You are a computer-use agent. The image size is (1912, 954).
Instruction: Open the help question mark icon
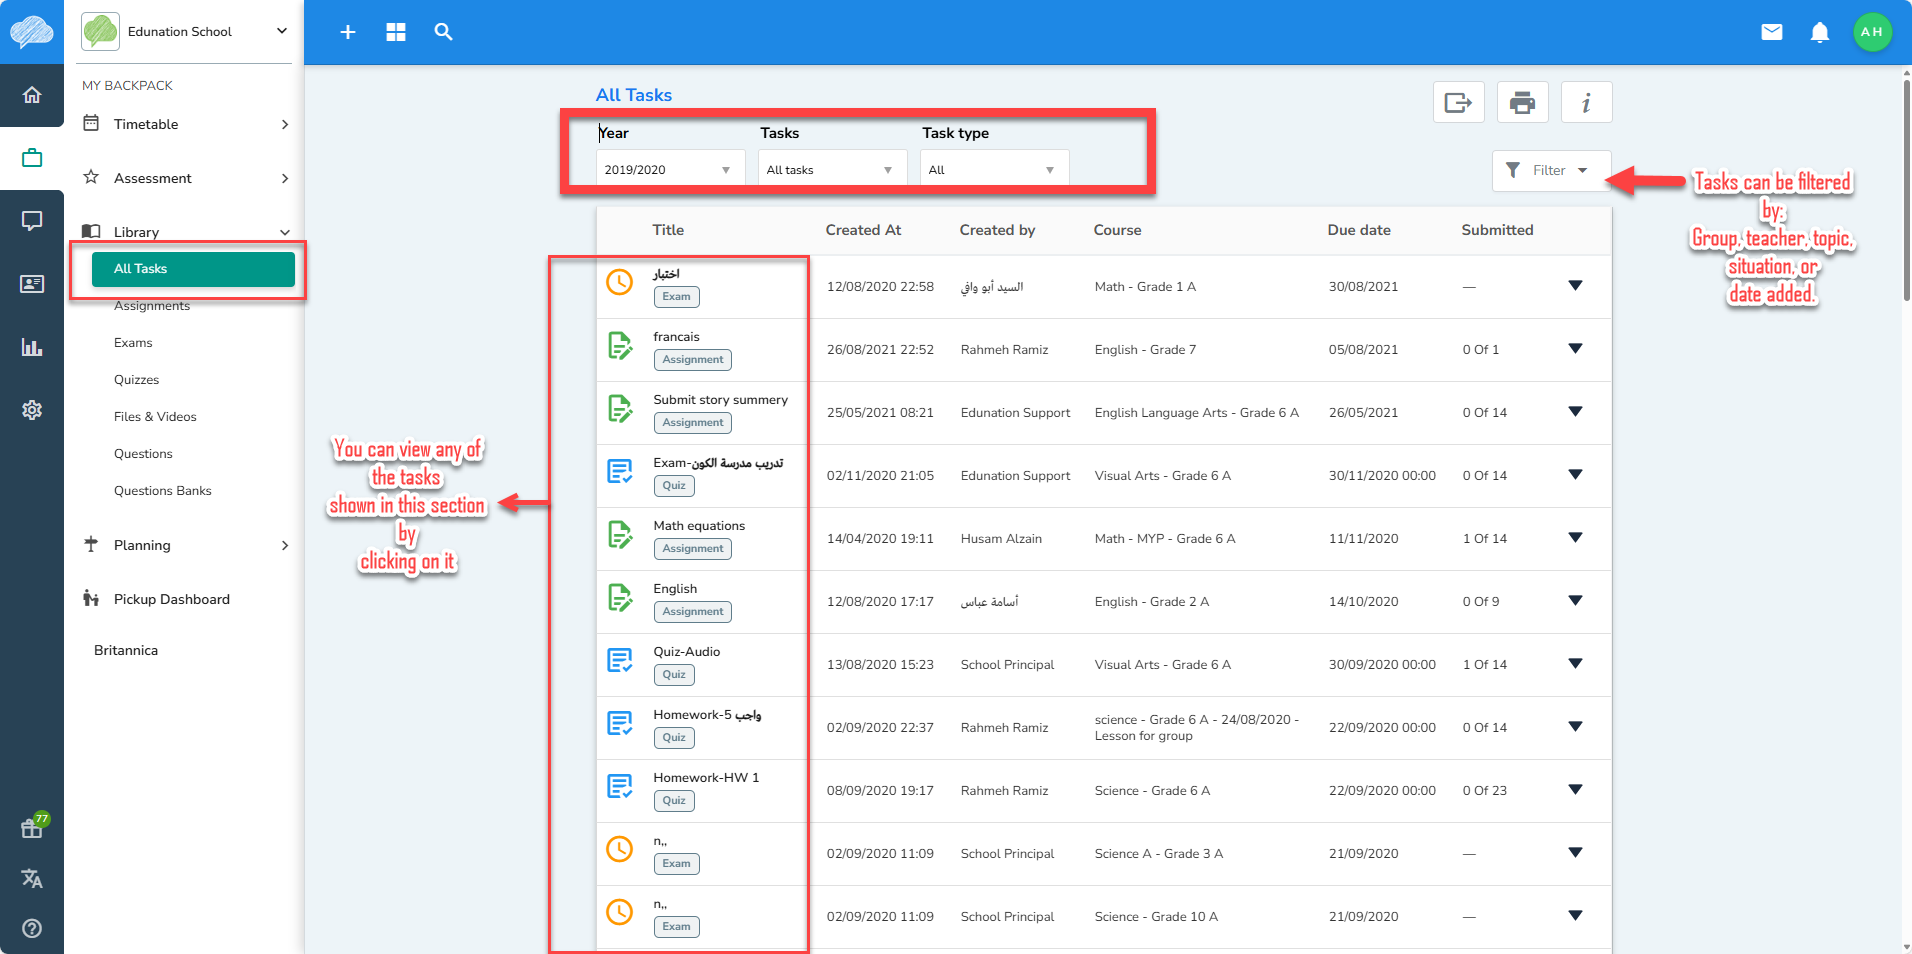32,928
